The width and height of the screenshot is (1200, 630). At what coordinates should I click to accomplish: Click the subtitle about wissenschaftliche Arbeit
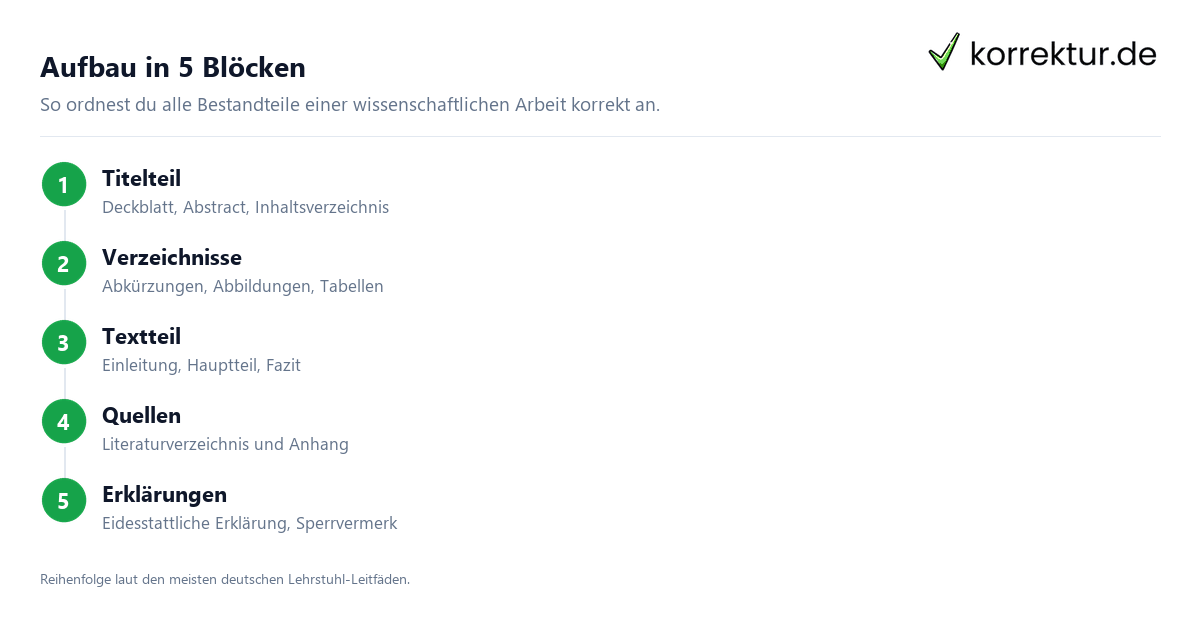[x=350, y=105]
